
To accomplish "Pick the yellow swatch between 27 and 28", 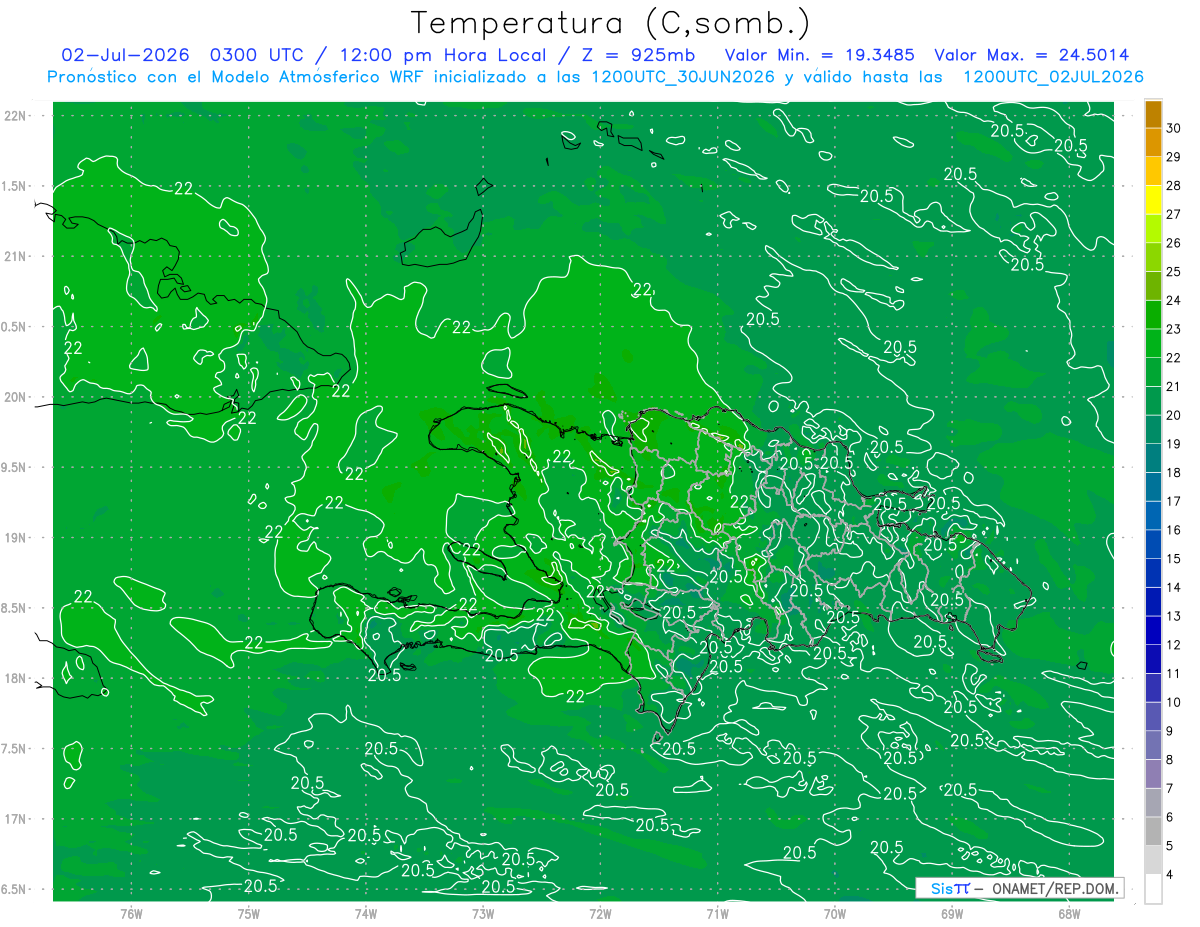I will [1153, 200].
